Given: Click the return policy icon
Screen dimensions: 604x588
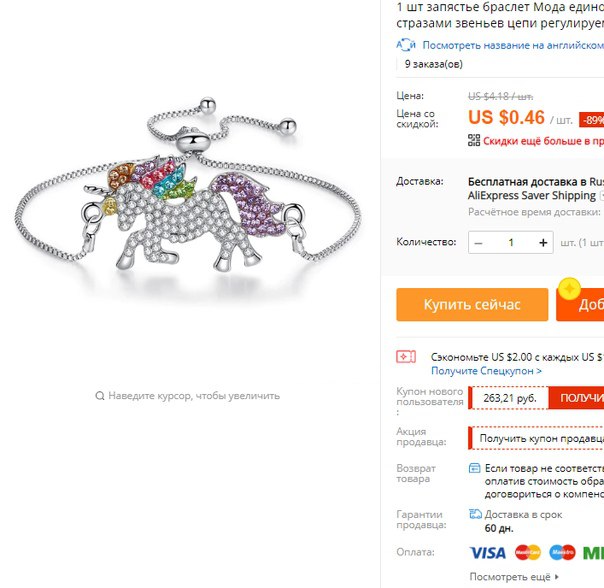Looking at the screenshot, I should point(474,468).
